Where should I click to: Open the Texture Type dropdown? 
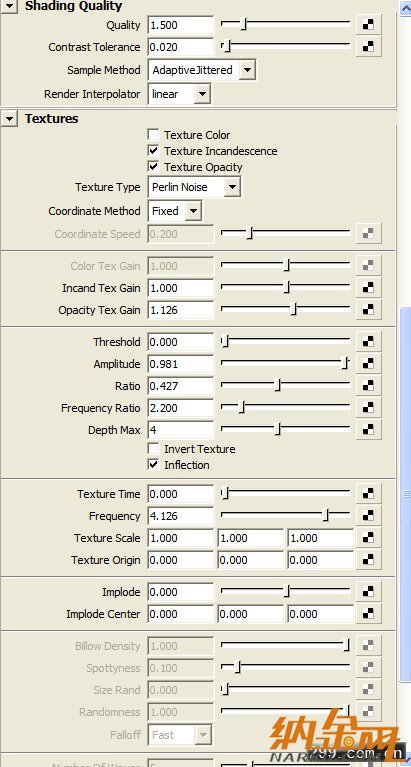click(194, 187)
